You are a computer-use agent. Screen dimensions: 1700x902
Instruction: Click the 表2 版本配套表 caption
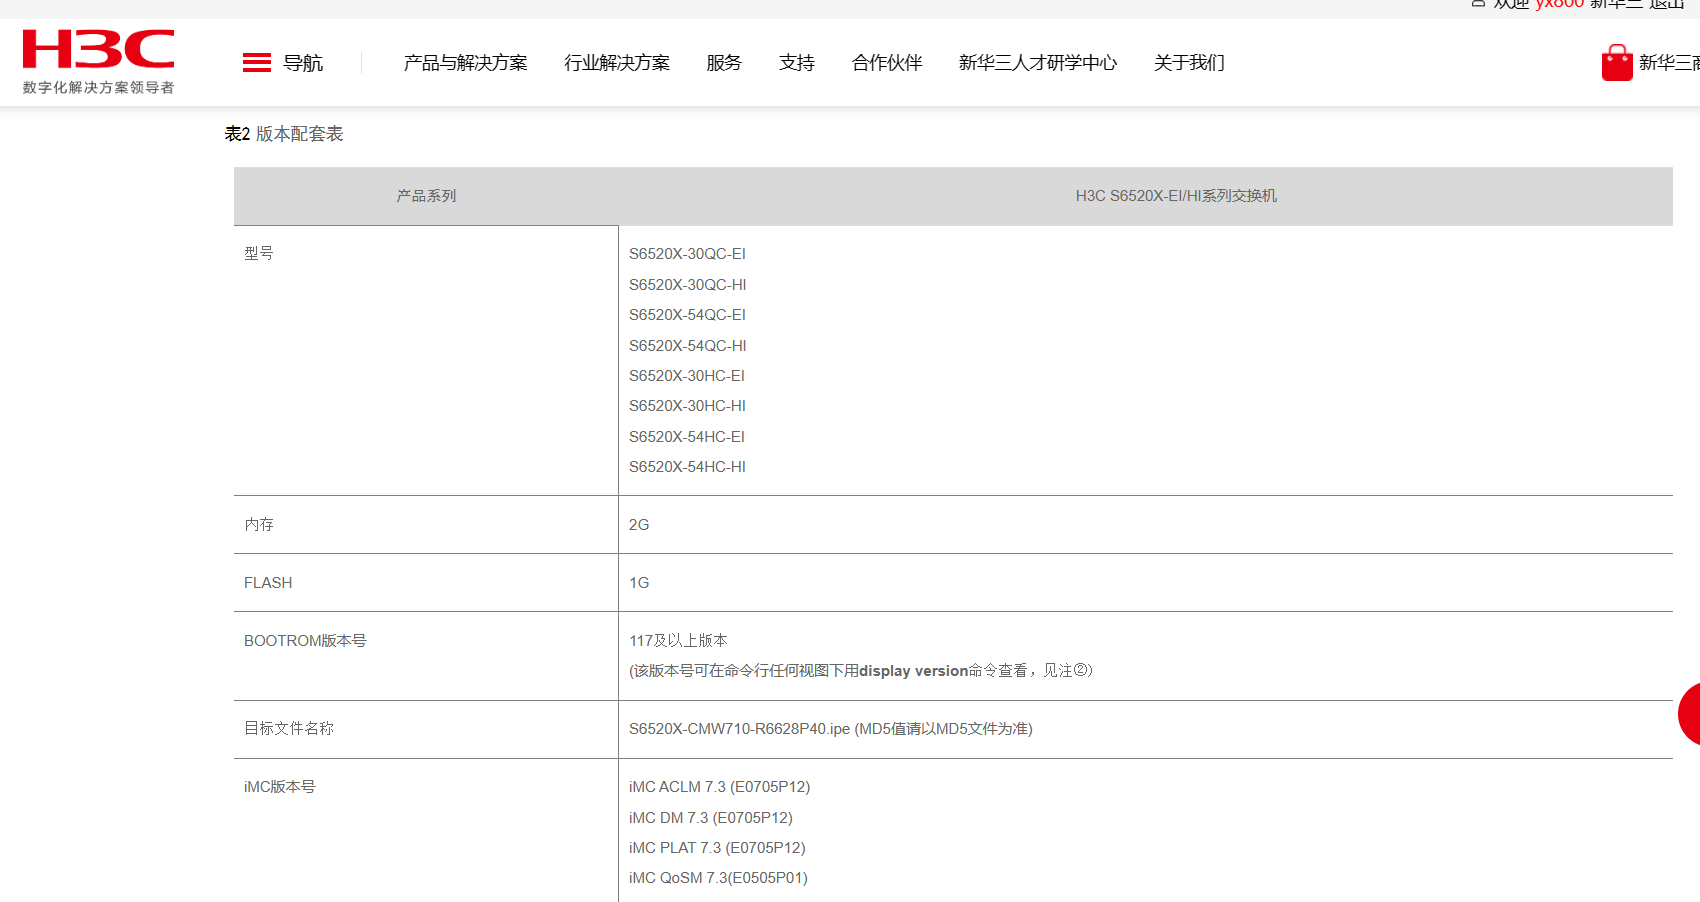[x=284, y=134]
